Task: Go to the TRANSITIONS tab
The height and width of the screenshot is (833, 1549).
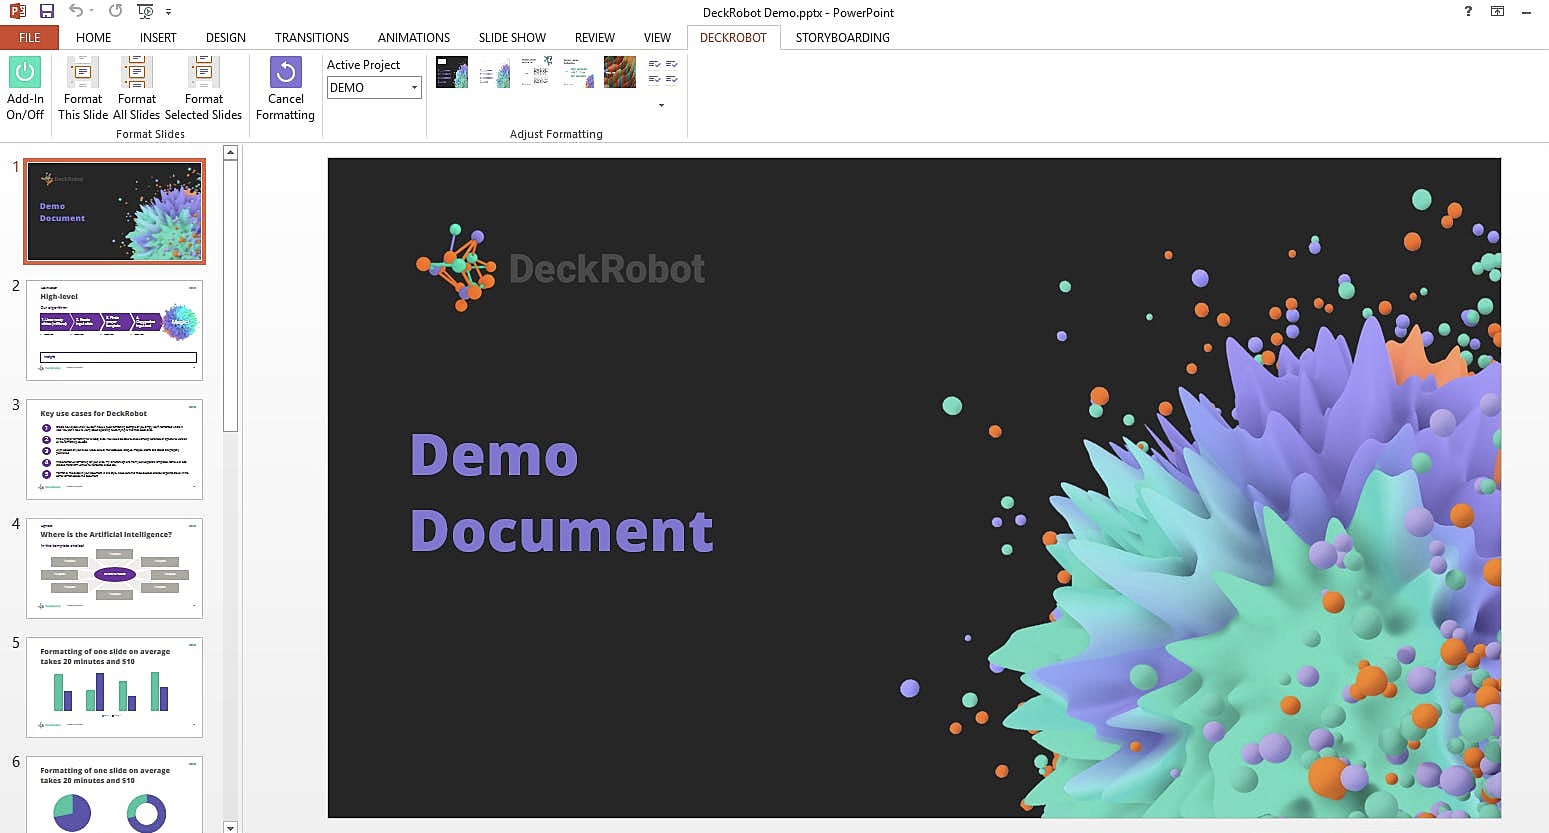Action: 312,38
